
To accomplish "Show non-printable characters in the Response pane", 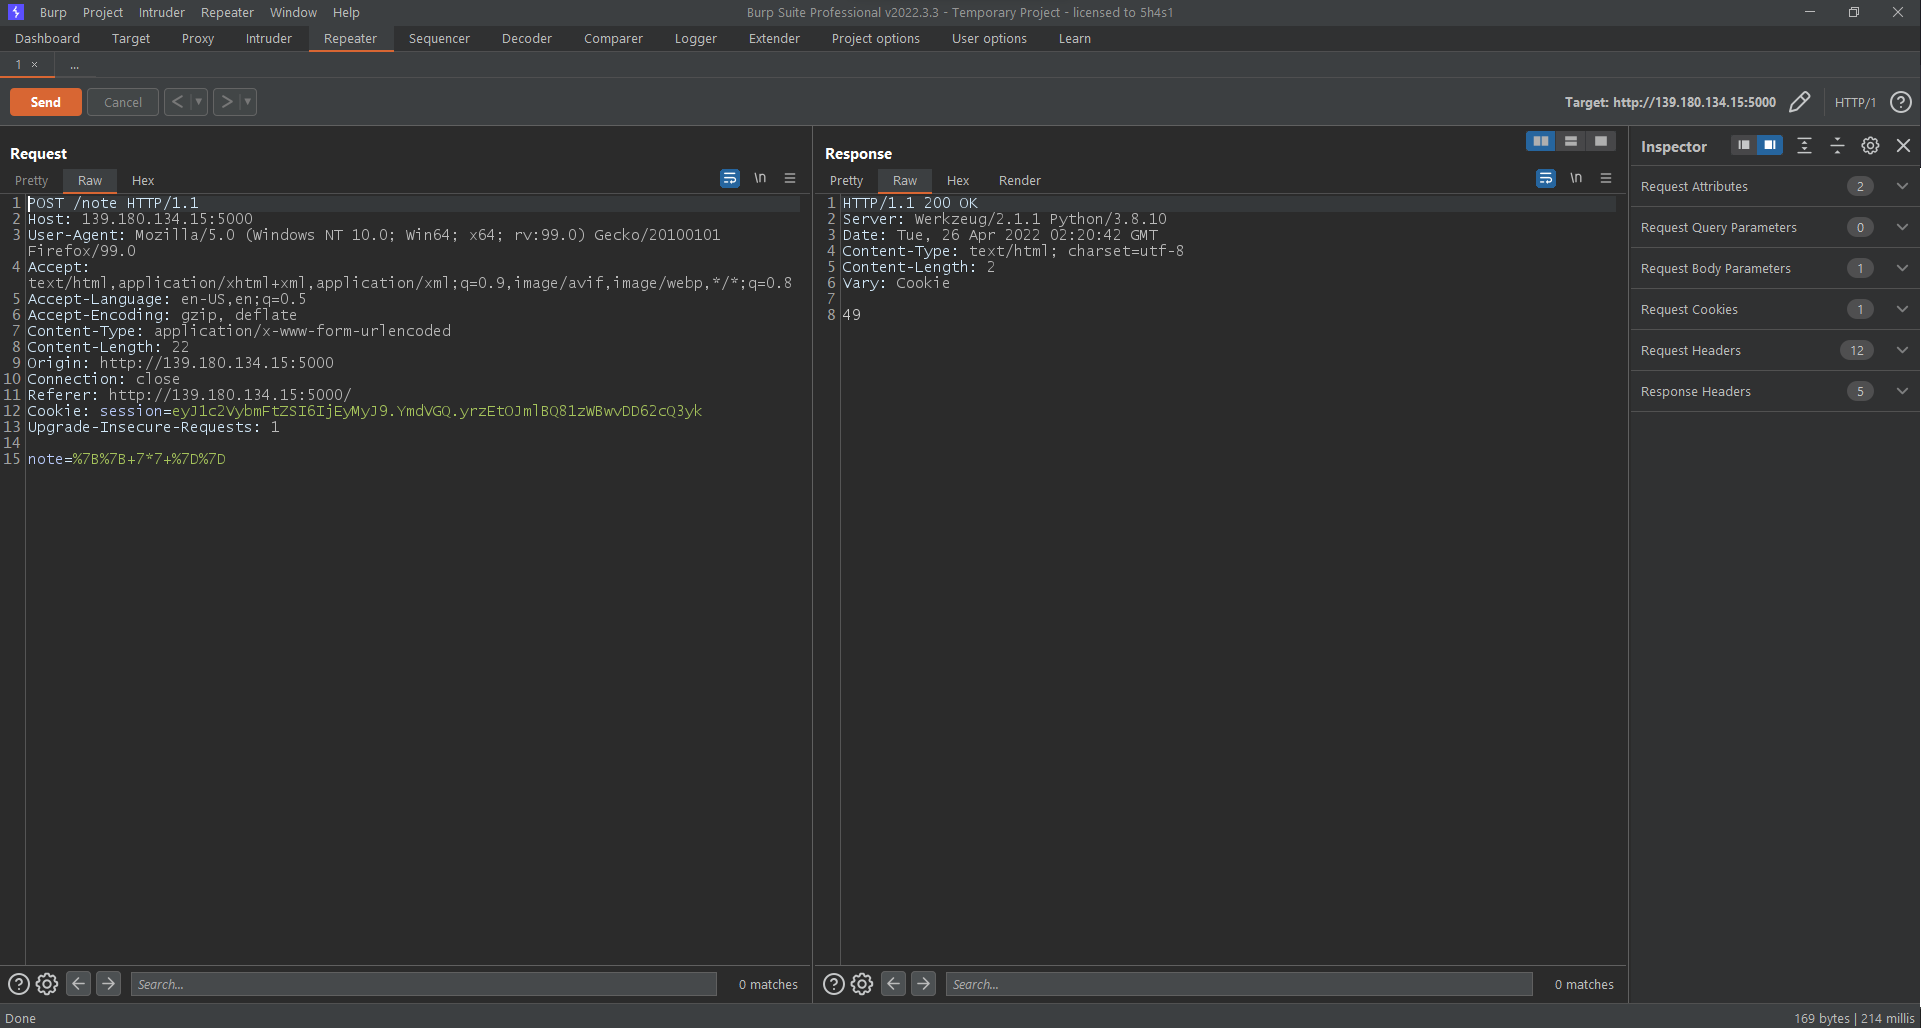I will coord(1576,178).
